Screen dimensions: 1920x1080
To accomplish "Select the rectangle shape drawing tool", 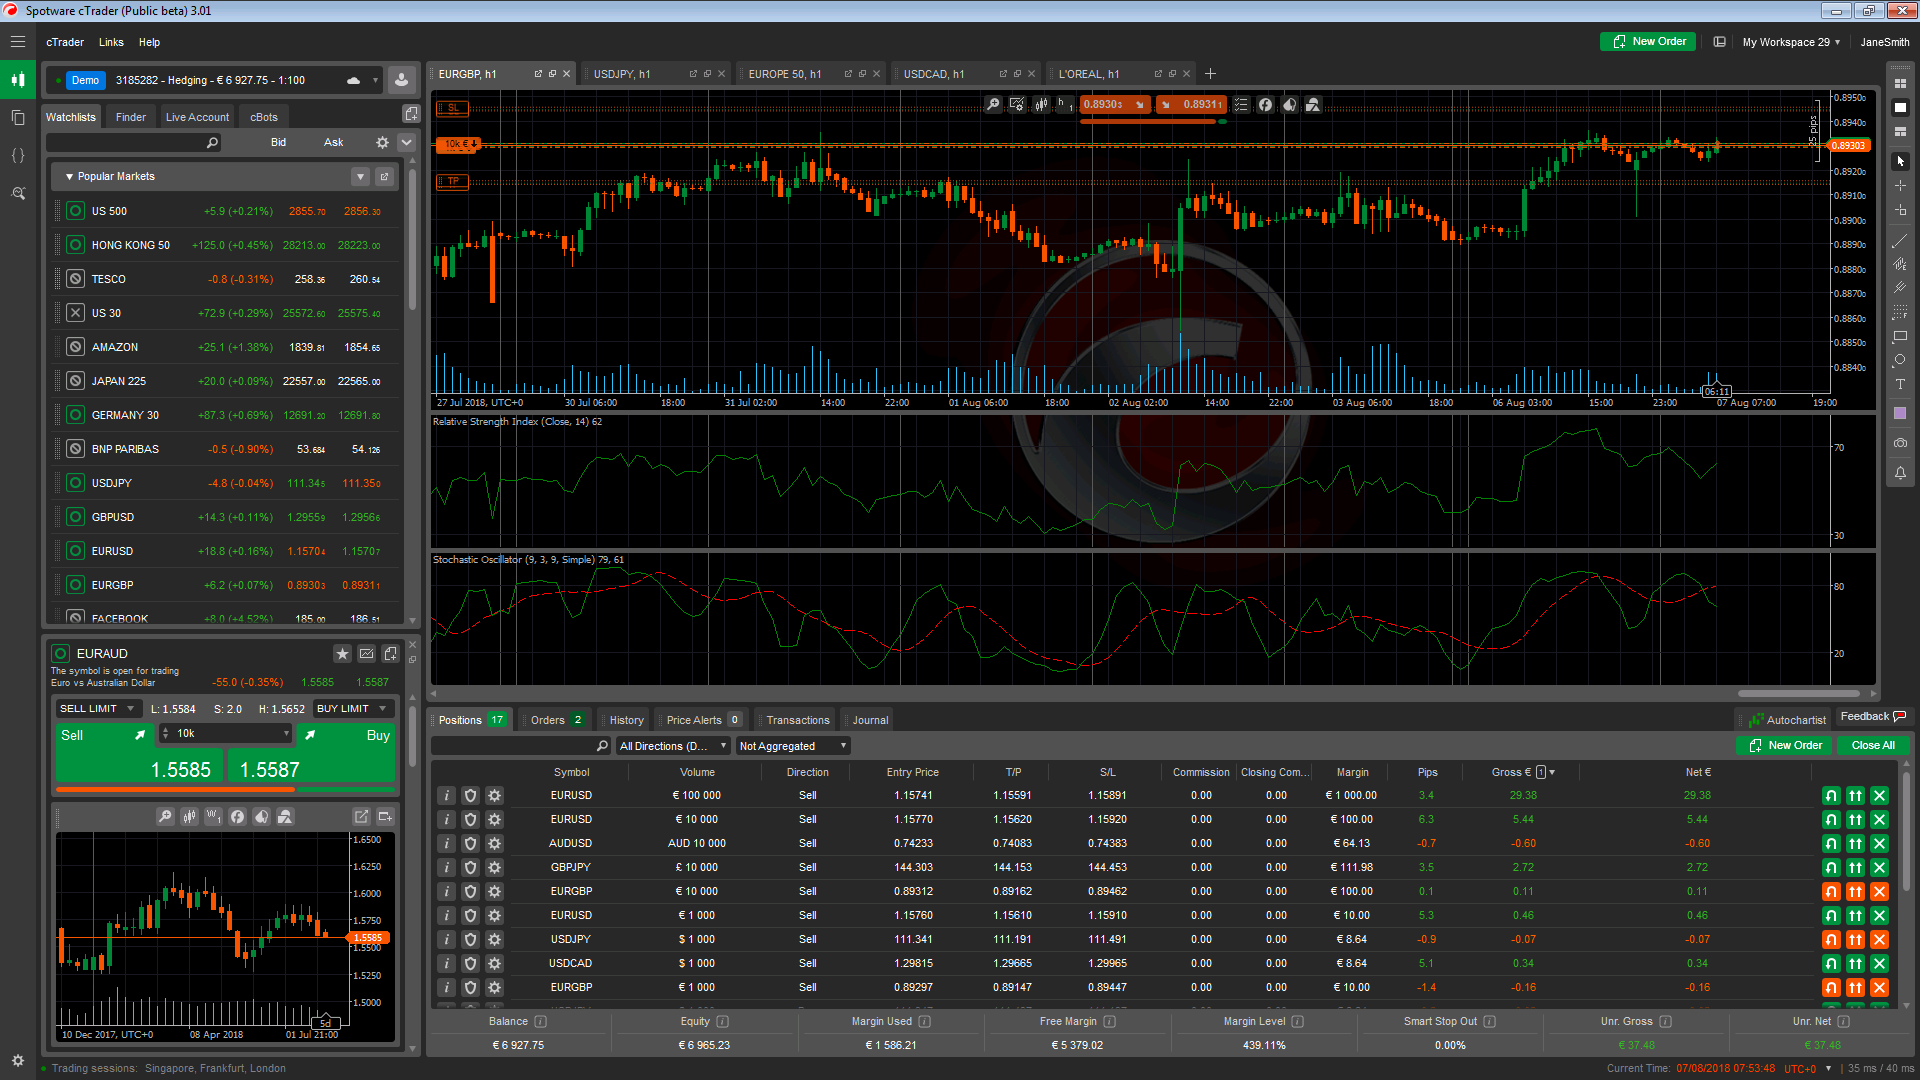I will tap(1900, 336).
